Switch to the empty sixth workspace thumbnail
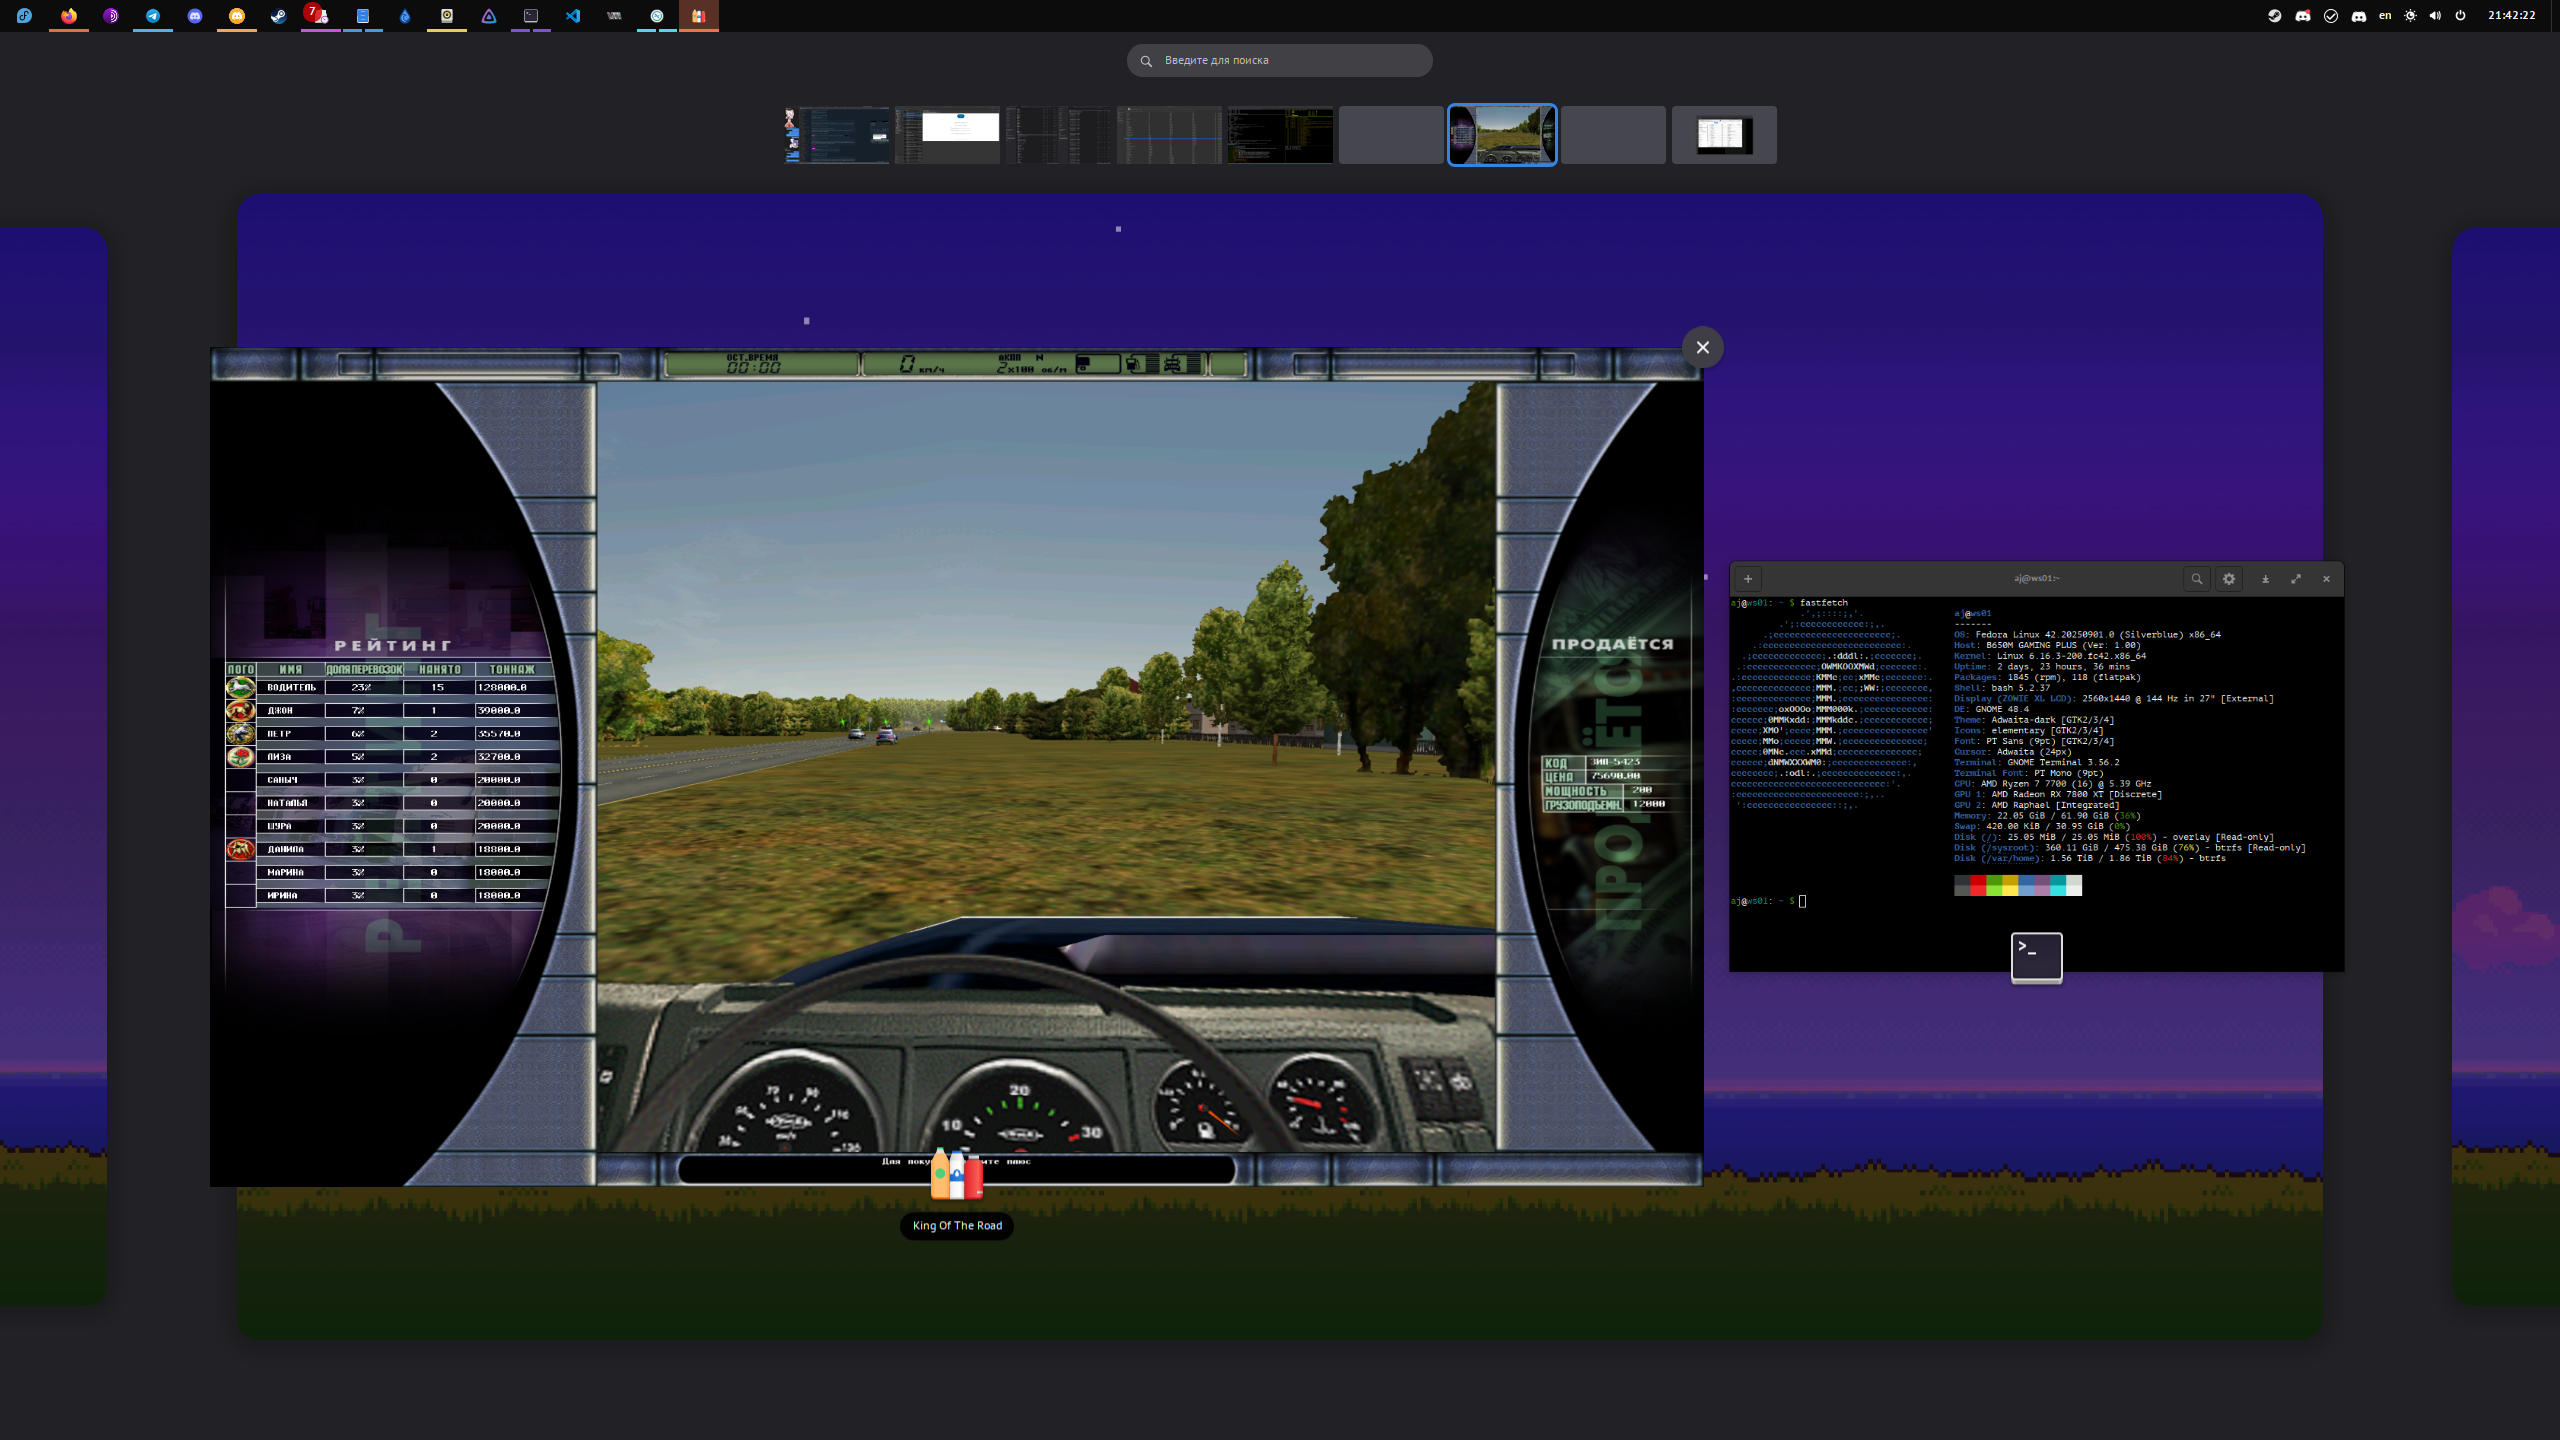The height and width of the screenshot is (1440, 2560). coord(1391,135)
